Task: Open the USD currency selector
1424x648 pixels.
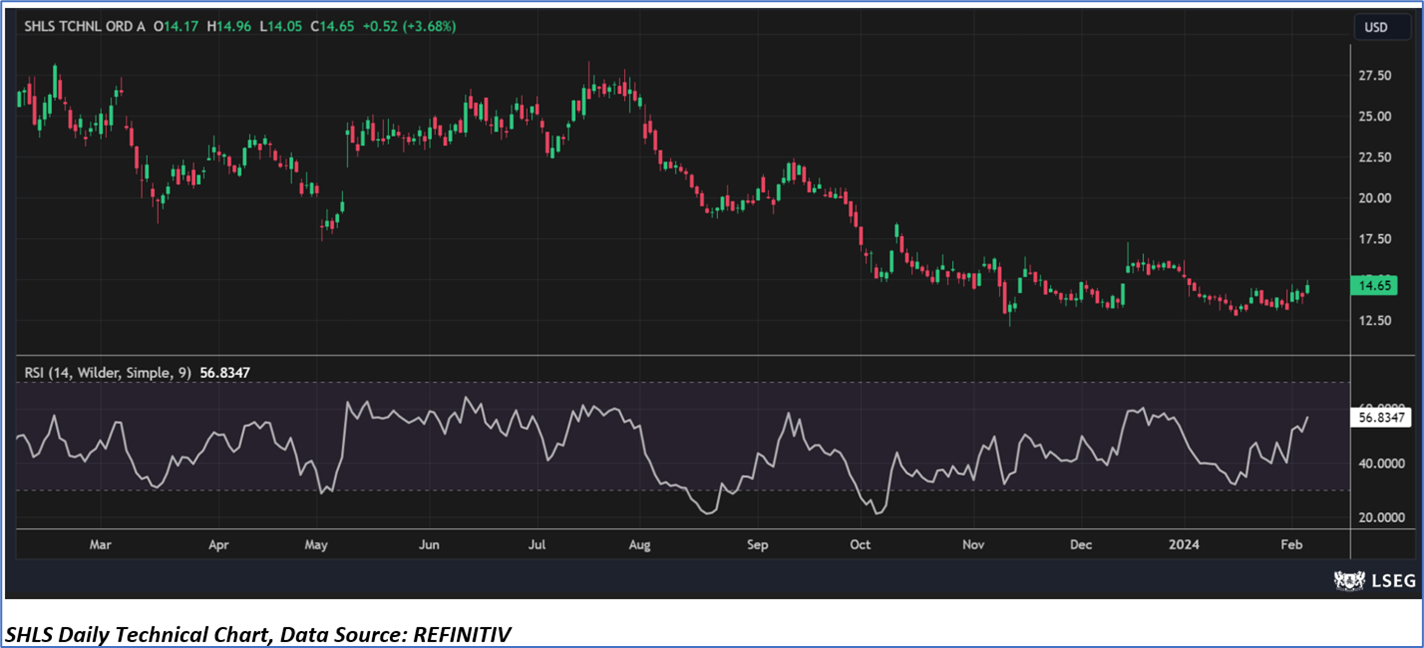Action: pos(1376,27)
